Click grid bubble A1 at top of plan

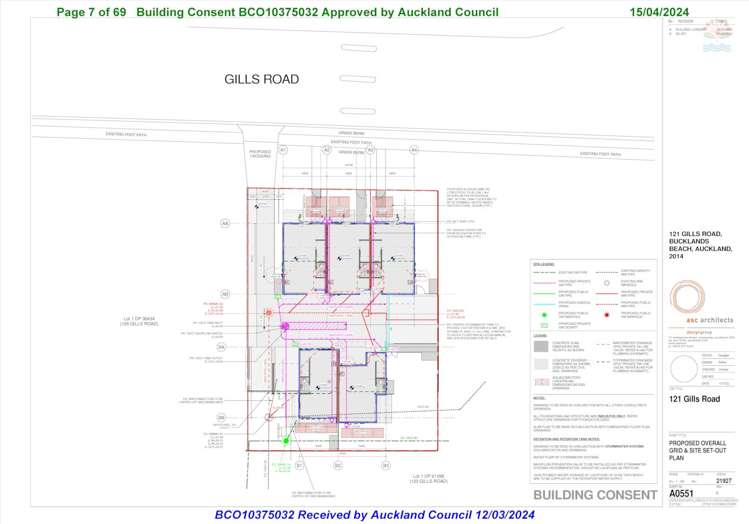pyautogui.click(x=283, y=150)
